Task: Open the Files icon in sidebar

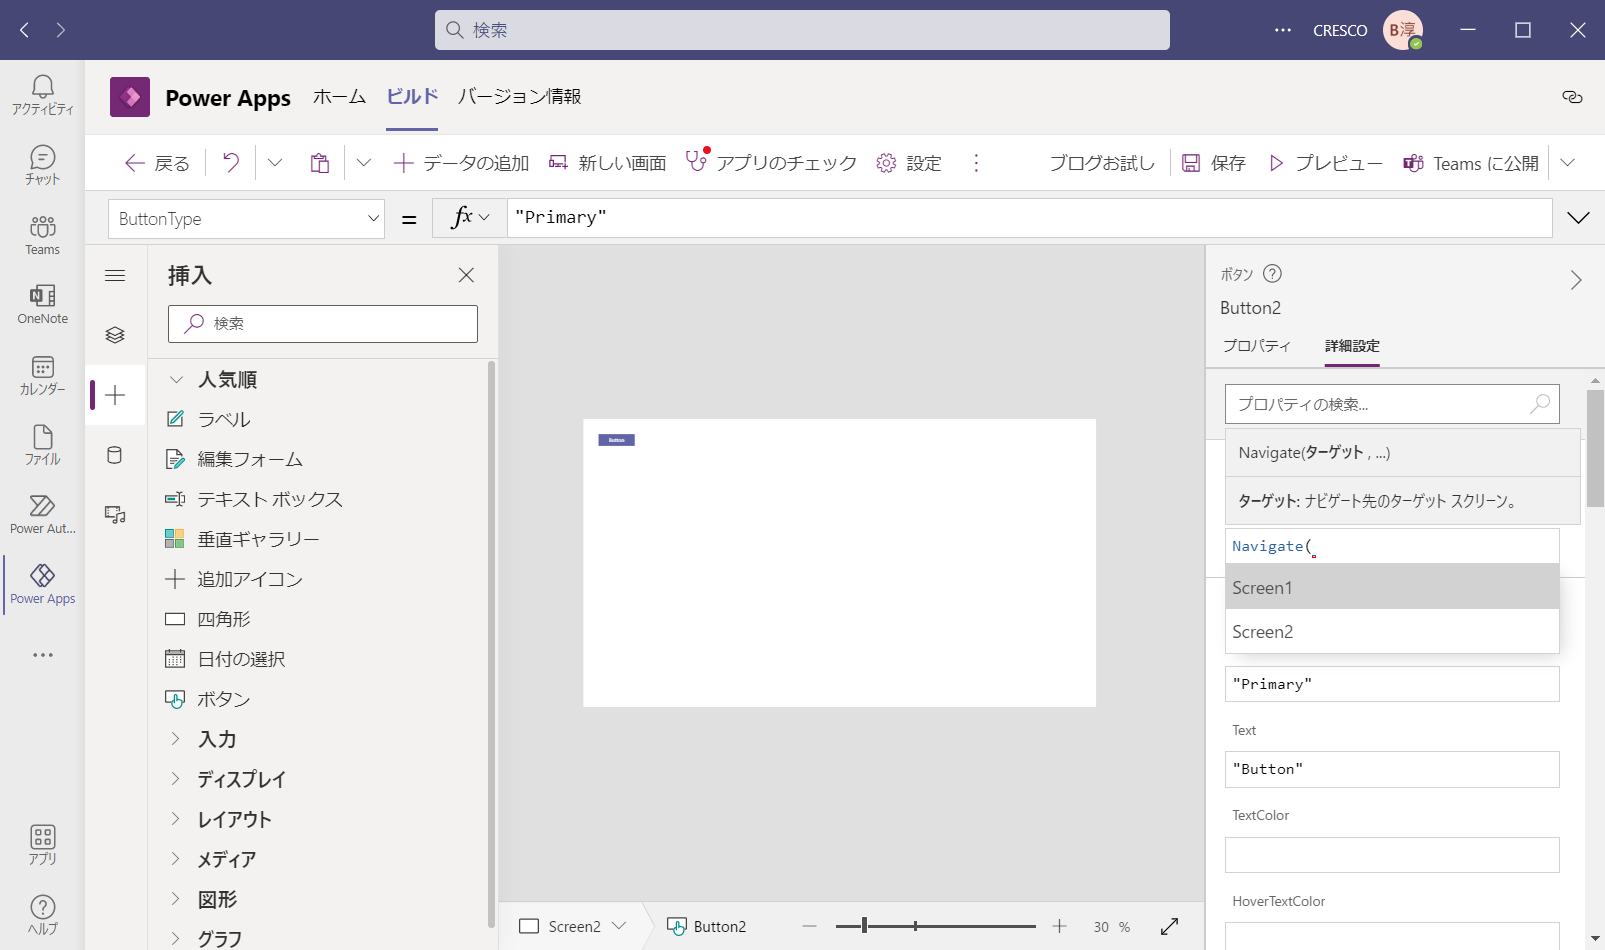Action: tap(42, 445)
